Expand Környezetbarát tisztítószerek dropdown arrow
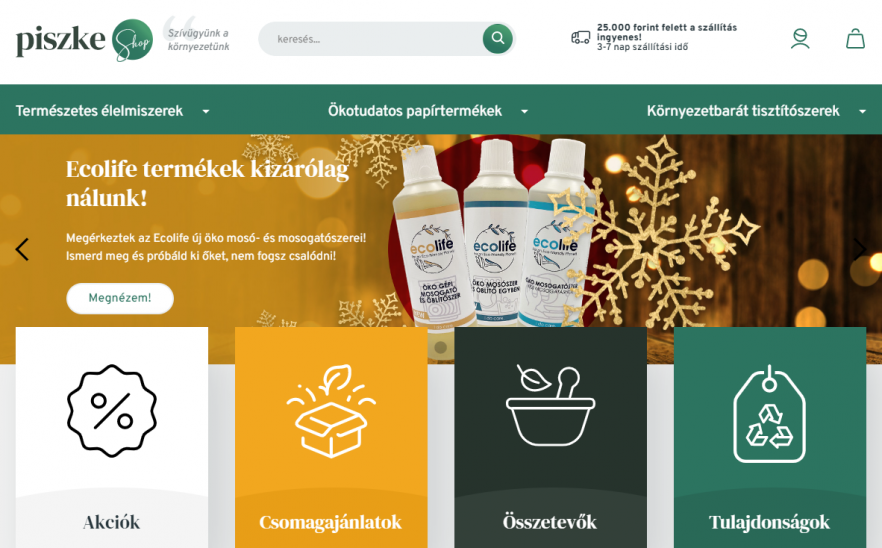Image resolution: width=882 pixels, height=548 pixels. [862, 111]
